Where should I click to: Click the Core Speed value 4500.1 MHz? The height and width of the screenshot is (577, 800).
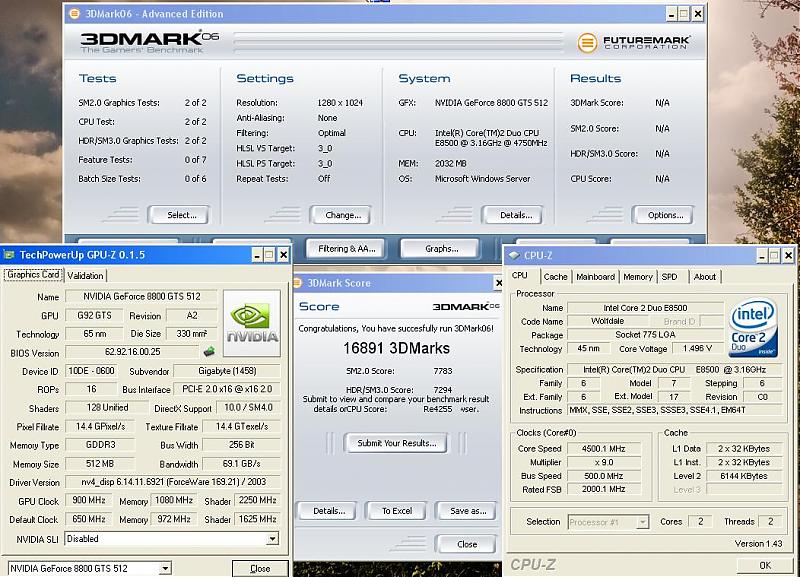click(x=604, y=448)
